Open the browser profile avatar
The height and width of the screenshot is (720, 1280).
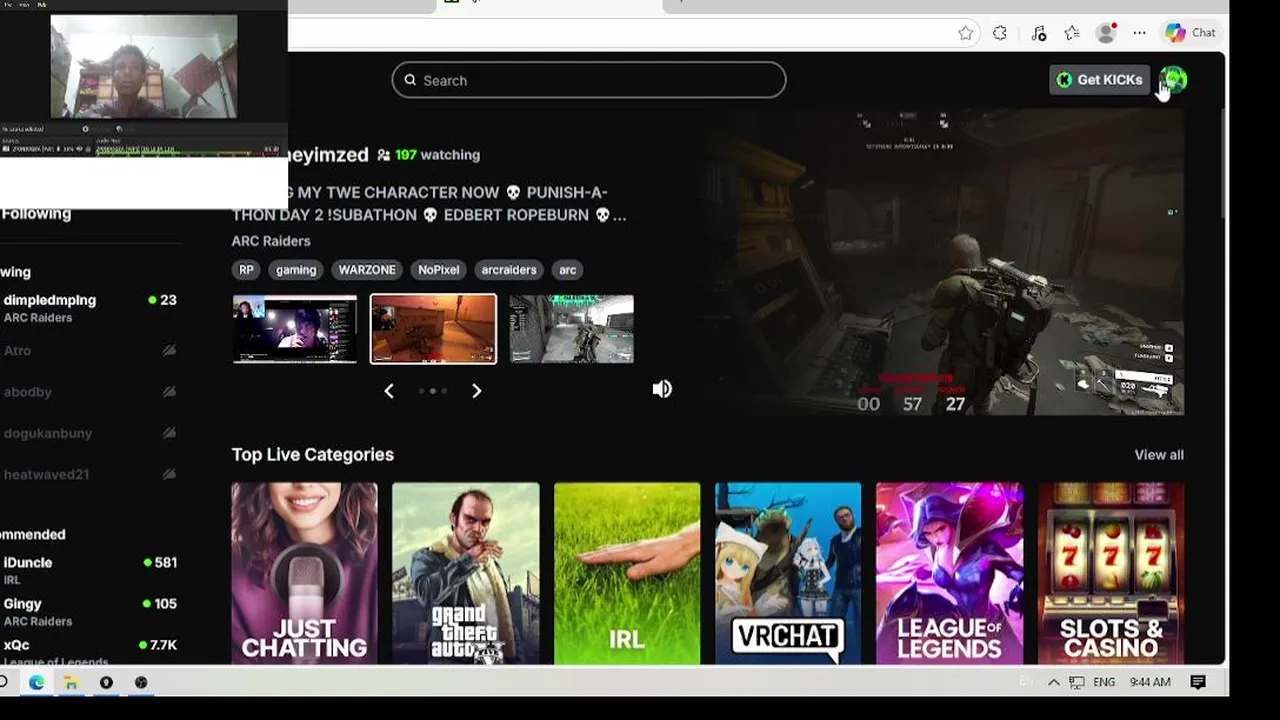(x=1106, y=33)
